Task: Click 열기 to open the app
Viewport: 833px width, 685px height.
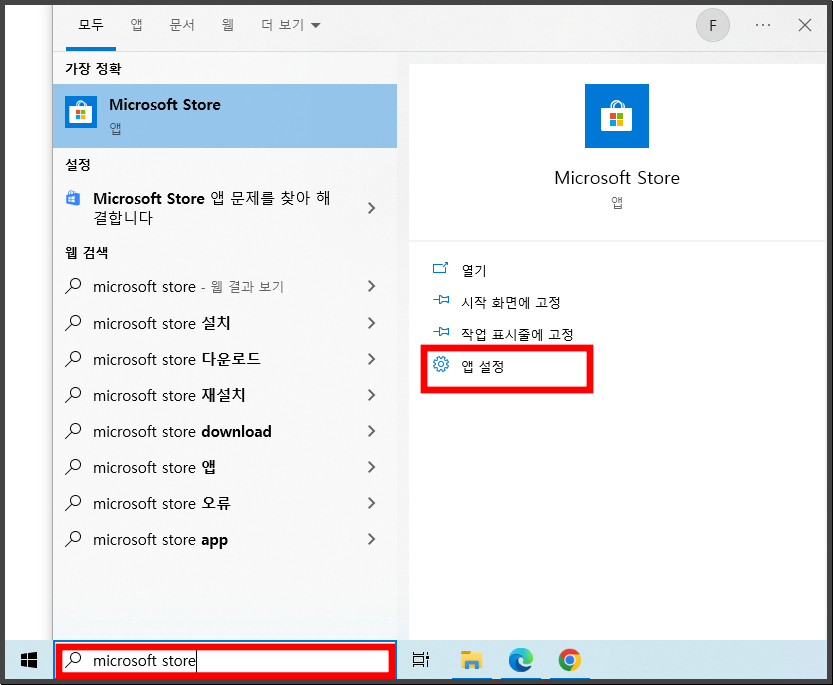Action: pos(474,270)
